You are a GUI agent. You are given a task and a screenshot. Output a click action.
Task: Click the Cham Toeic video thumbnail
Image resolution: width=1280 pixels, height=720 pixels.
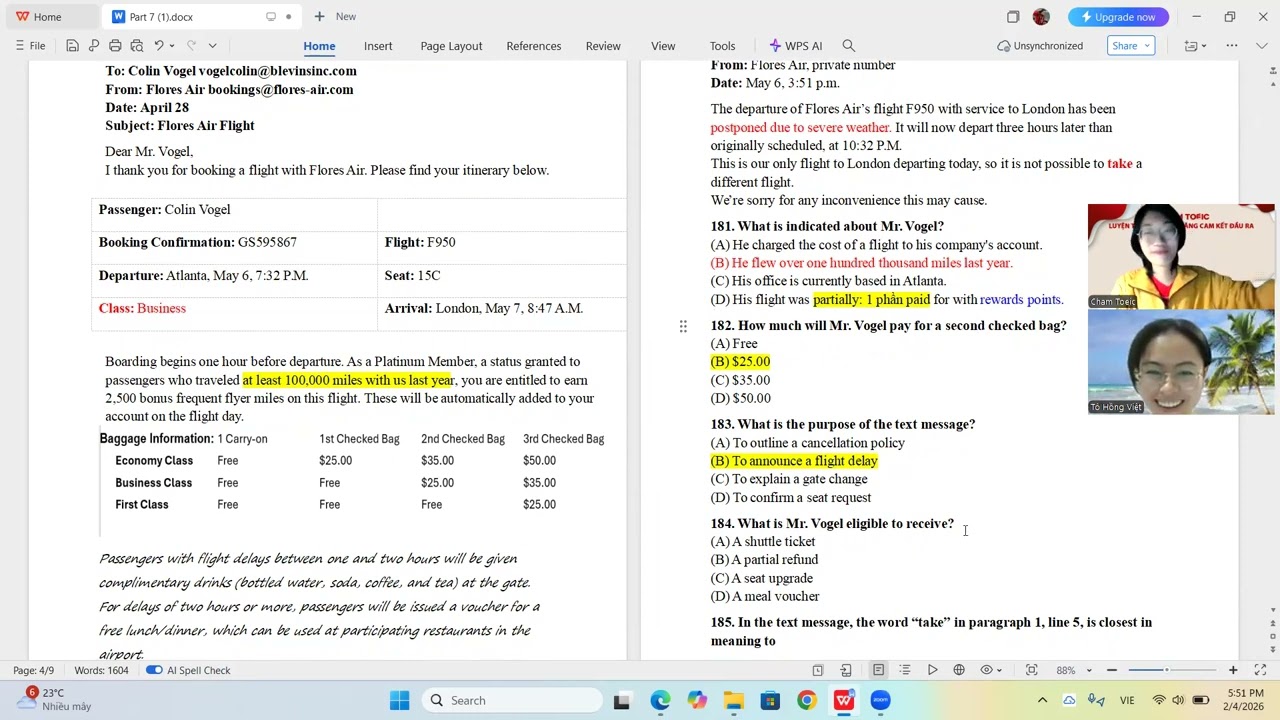[x=1181, y=256]
